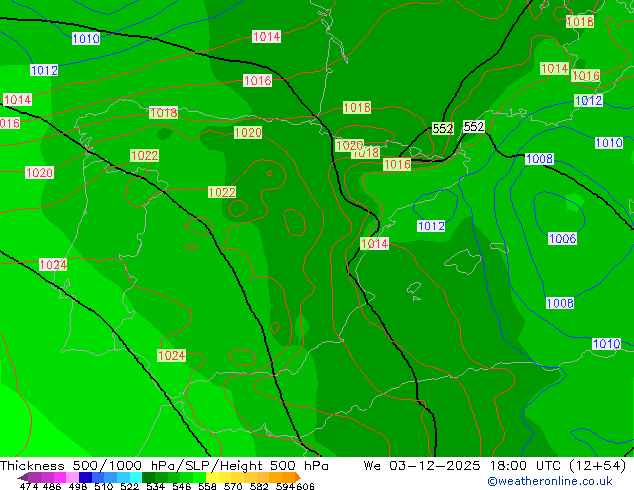Click the yellow legend swatch above 558

point(212,477)
